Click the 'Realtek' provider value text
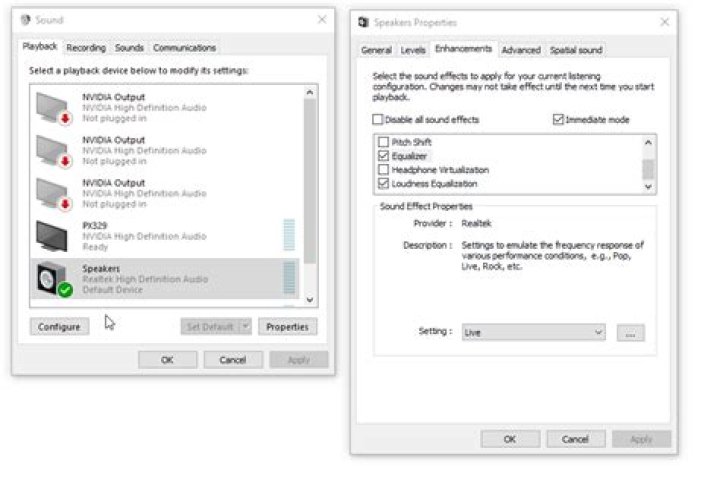This screenshot has width=720, height=504. [476, 223]
